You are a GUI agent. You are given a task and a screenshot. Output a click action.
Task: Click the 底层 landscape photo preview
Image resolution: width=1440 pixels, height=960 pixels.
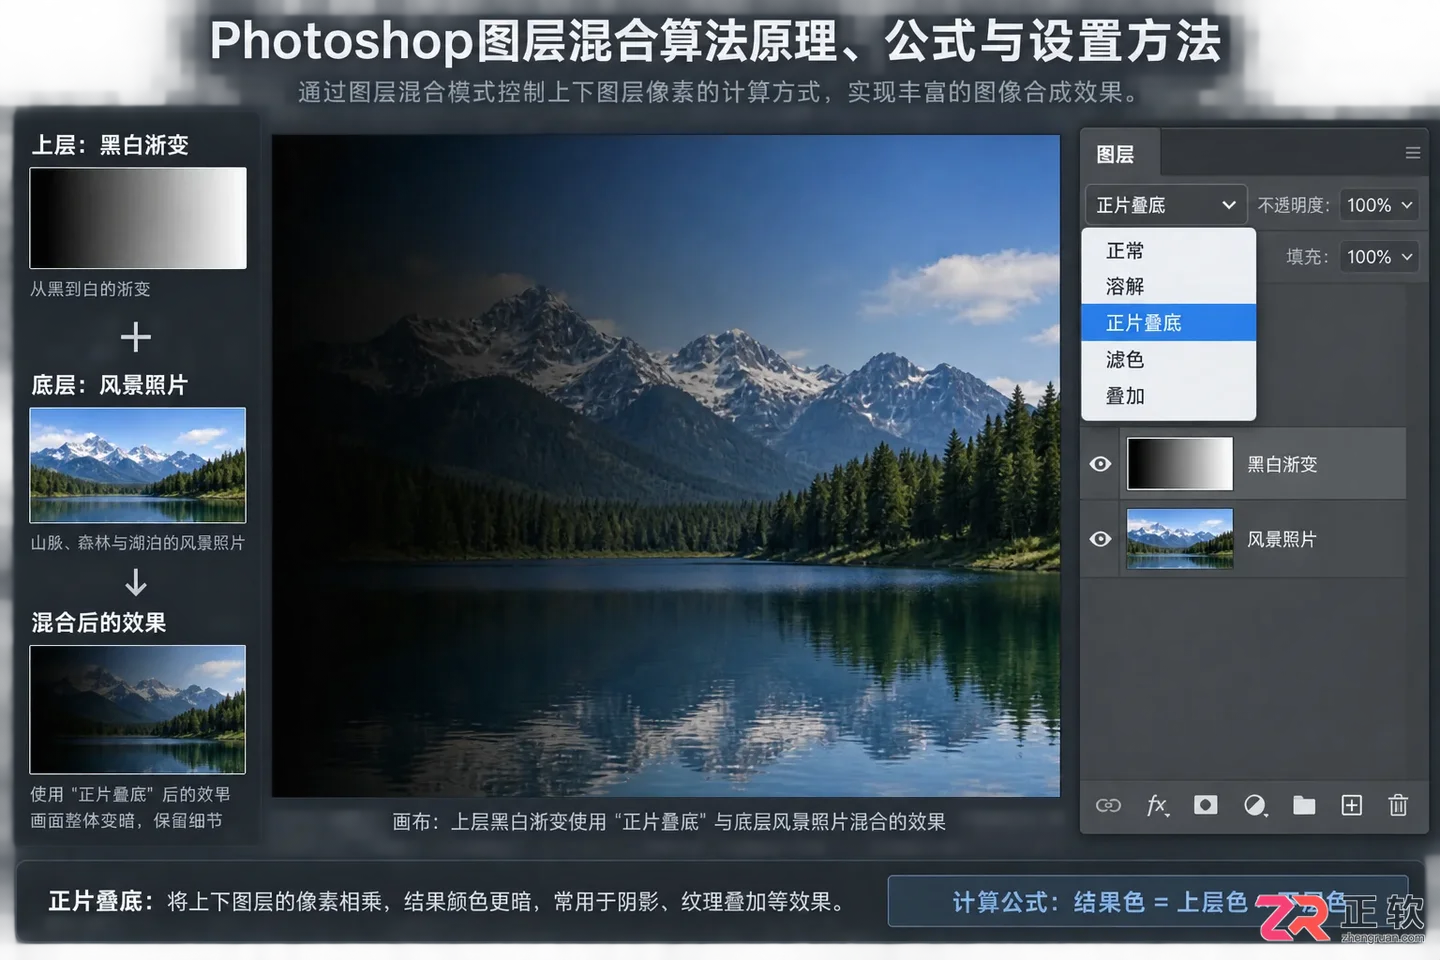pyautogui.click(x=138, y=465)
